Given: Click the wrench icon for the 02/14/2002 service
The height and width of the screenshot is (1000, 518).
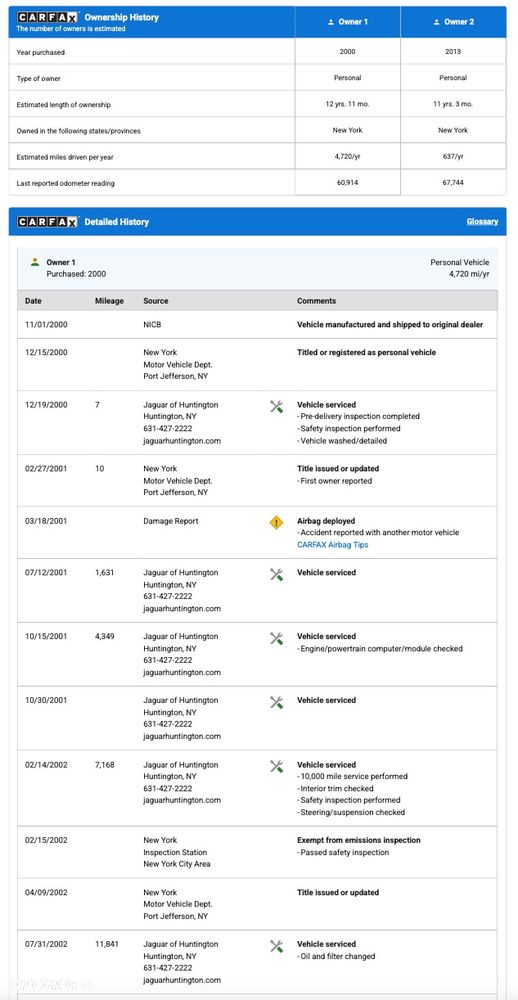Looking at the screenshot, I should click(x=276, y=766).
